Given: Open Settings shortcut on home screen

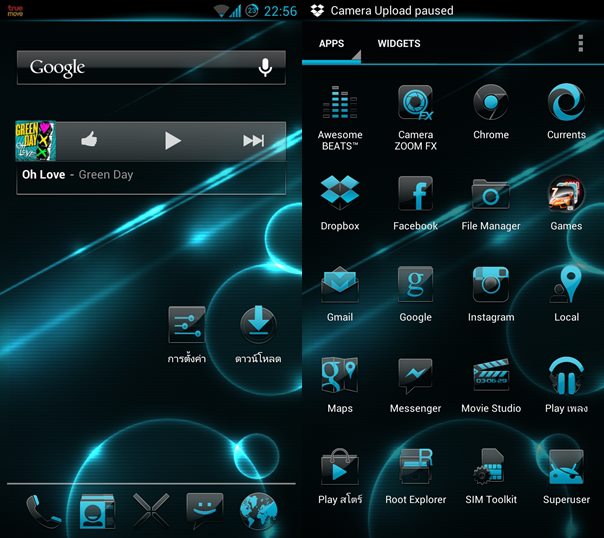Looking at the screenshot, I should [x=187, y=324].
